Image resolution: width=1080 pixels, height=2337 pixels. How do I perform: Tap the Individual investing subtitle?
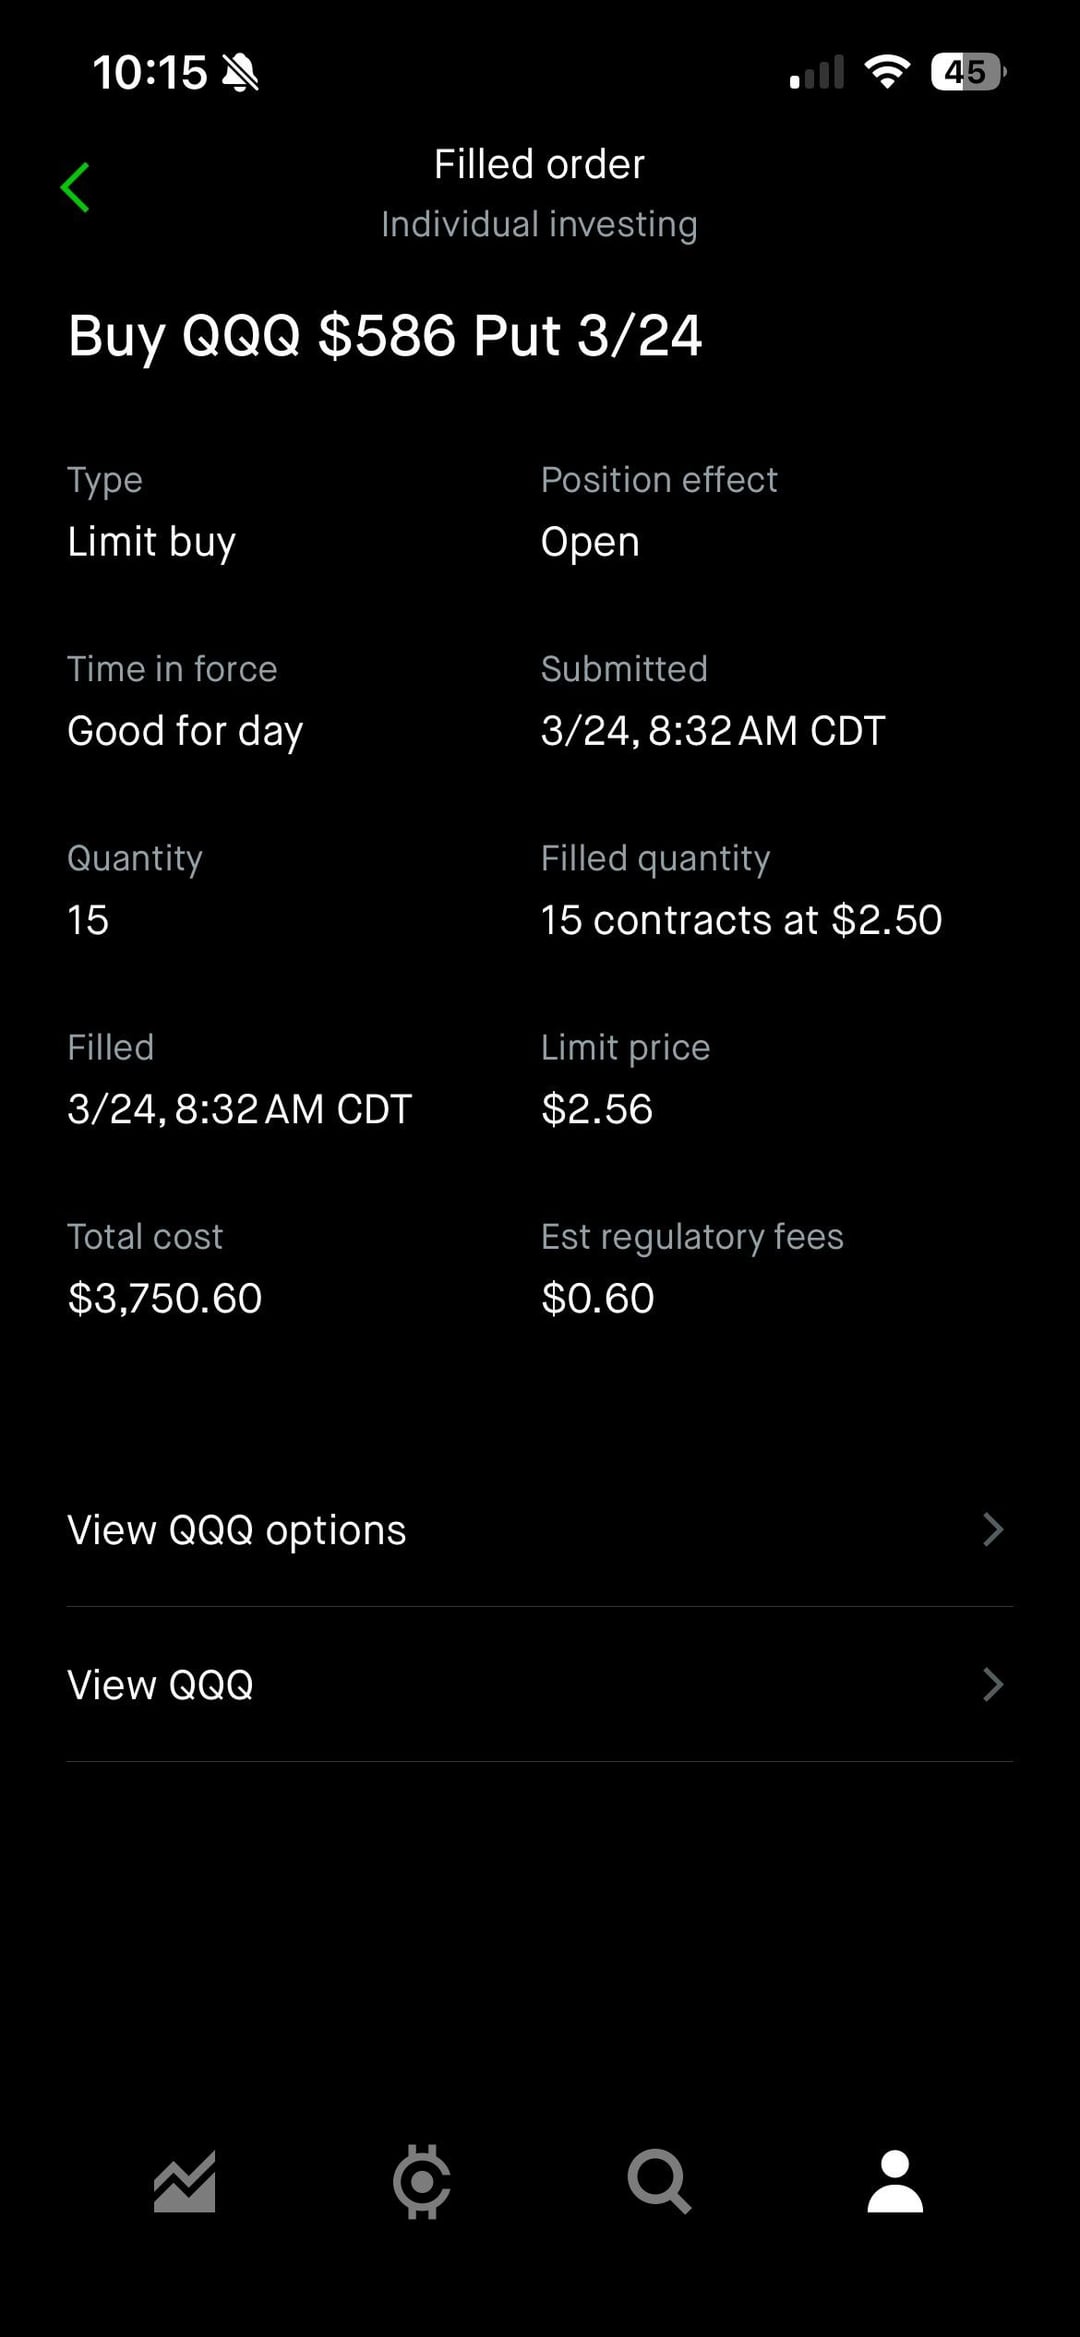point(539,224)
